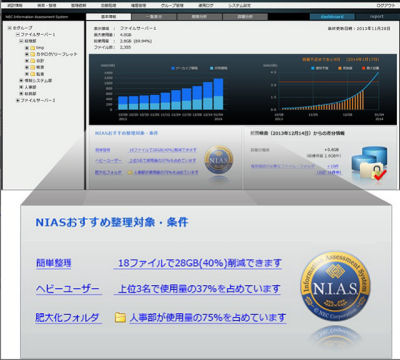The width and height of the screenshot is (400, 360).
Task: Click the database and locked folder icon
Action: (370, 164)
